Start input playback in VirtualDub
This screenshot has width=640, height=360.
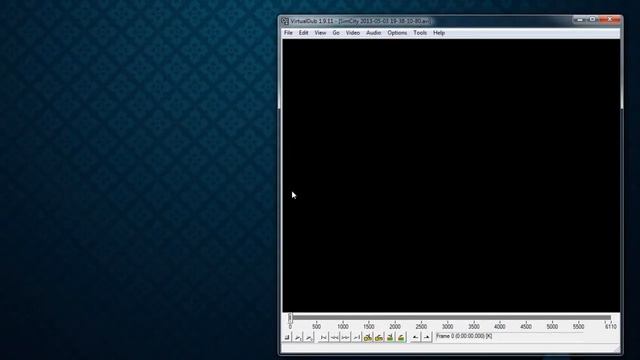pyautogui.click(x=298, y=337)
